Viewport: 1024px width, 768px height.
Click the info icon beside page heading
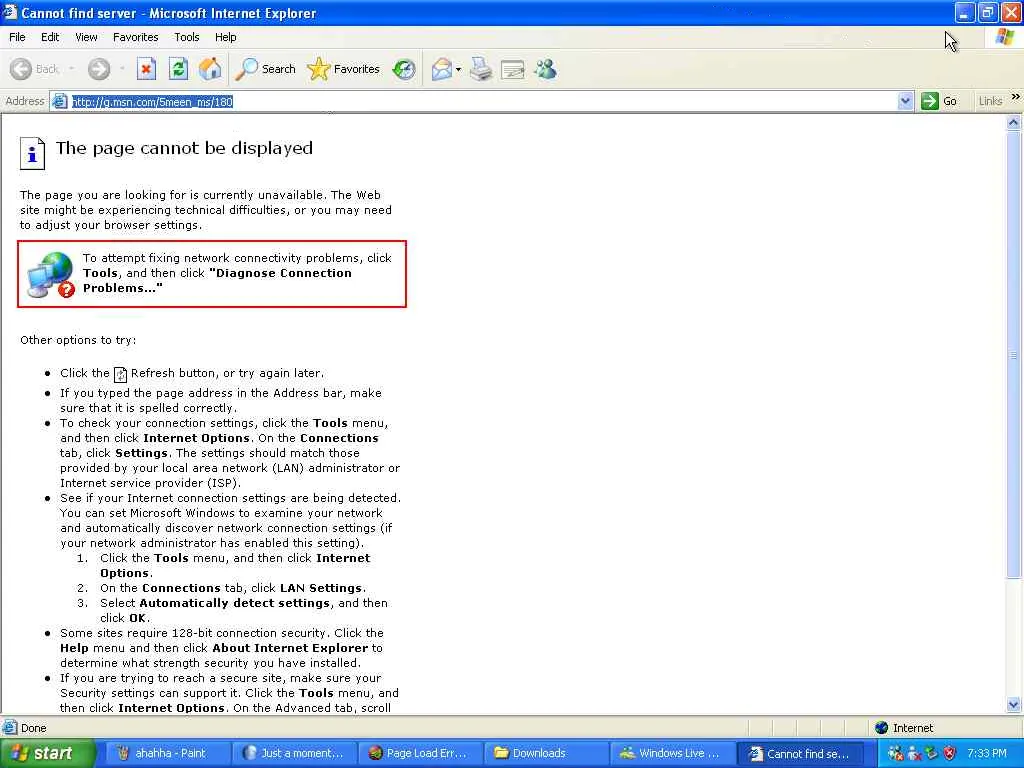(32, 153)
